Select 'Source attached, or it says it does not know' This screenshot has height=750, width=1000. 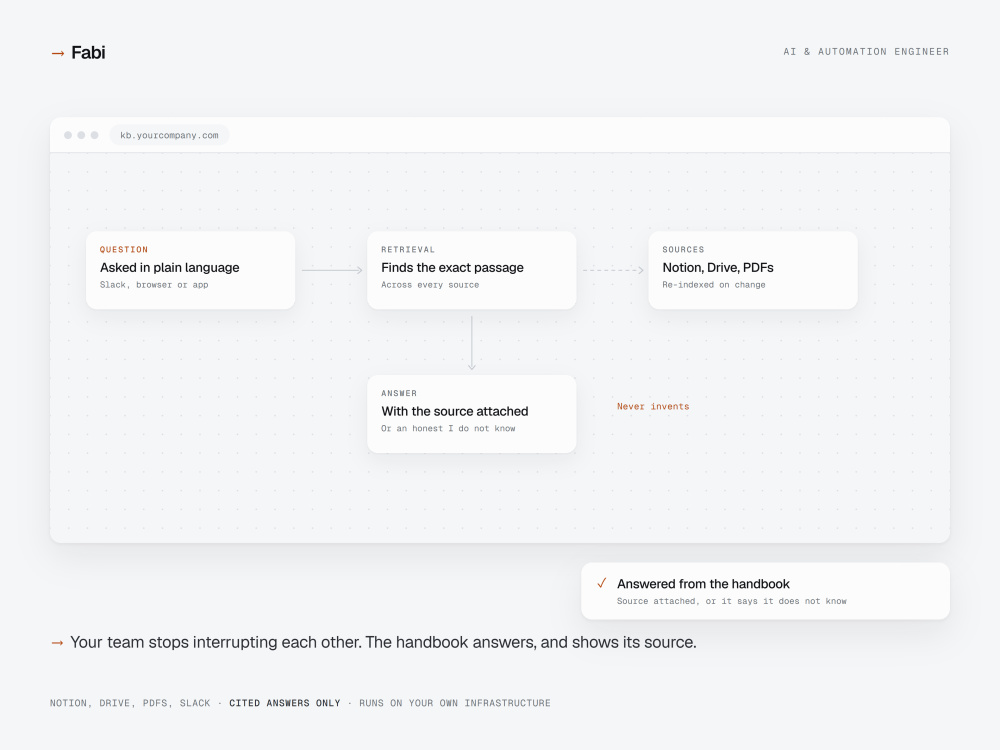pos(732,601)
